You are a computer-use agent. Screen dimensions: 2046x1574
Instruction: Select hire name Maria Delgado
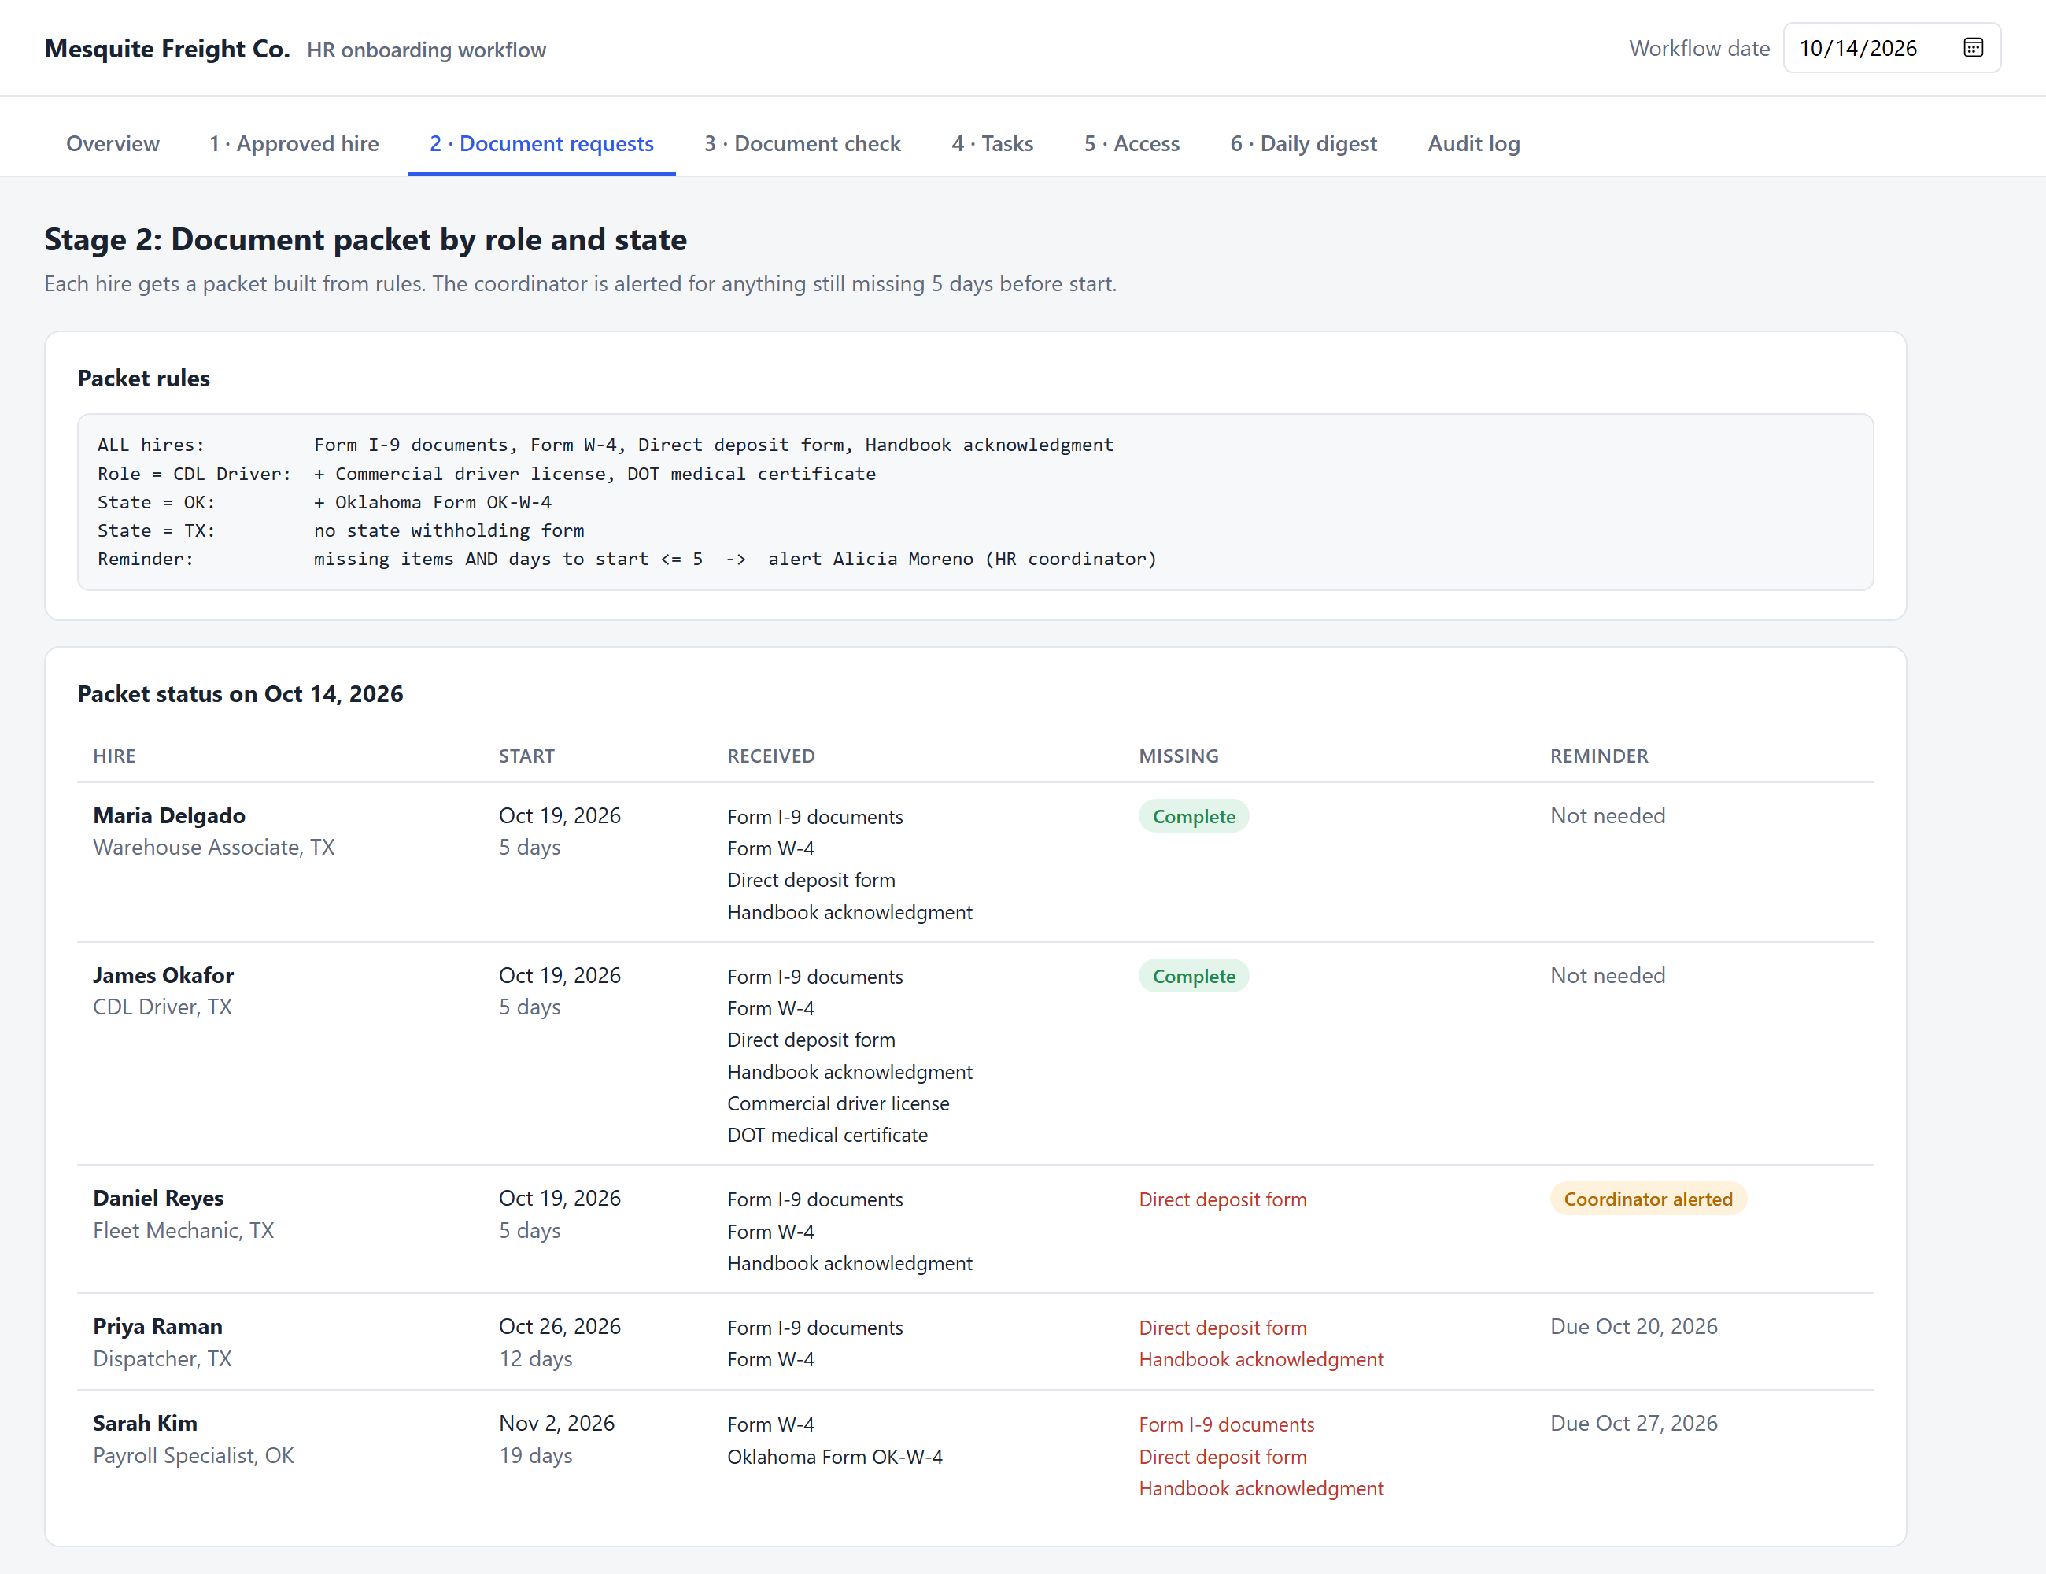(x=169, y=815)
